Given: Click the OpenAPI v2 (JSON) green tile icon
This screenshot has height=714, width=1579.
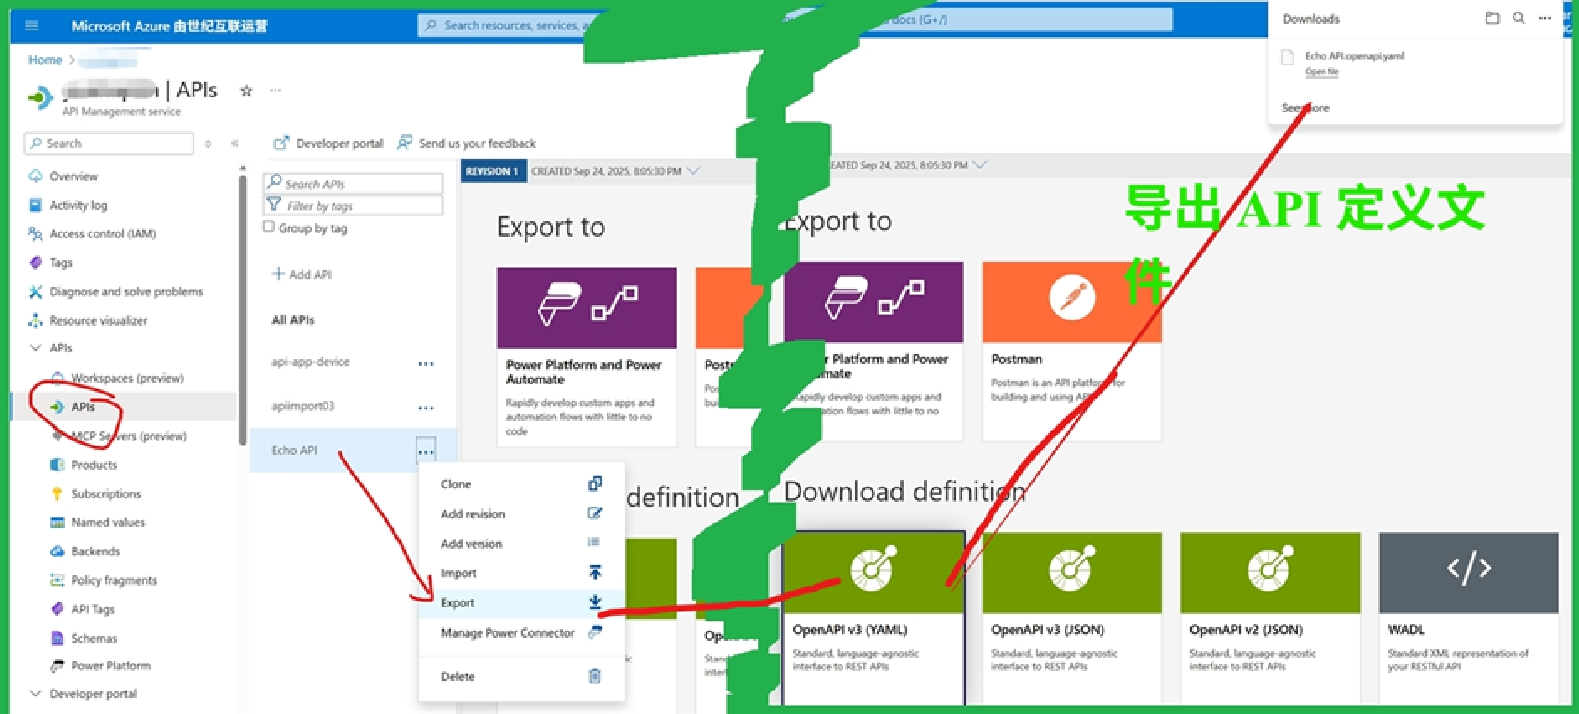Looking at the screenshot, I should point(1269,570).
